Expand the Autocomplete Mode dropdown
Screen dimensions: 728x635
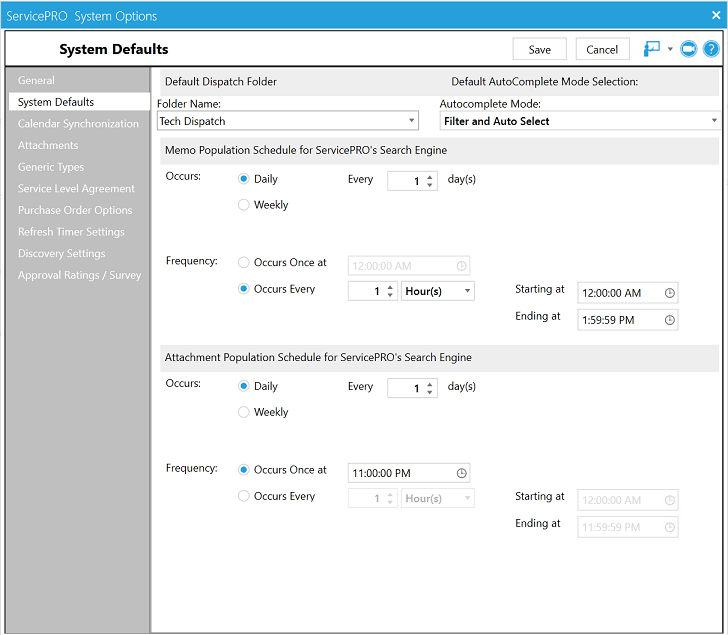[714, 121]
